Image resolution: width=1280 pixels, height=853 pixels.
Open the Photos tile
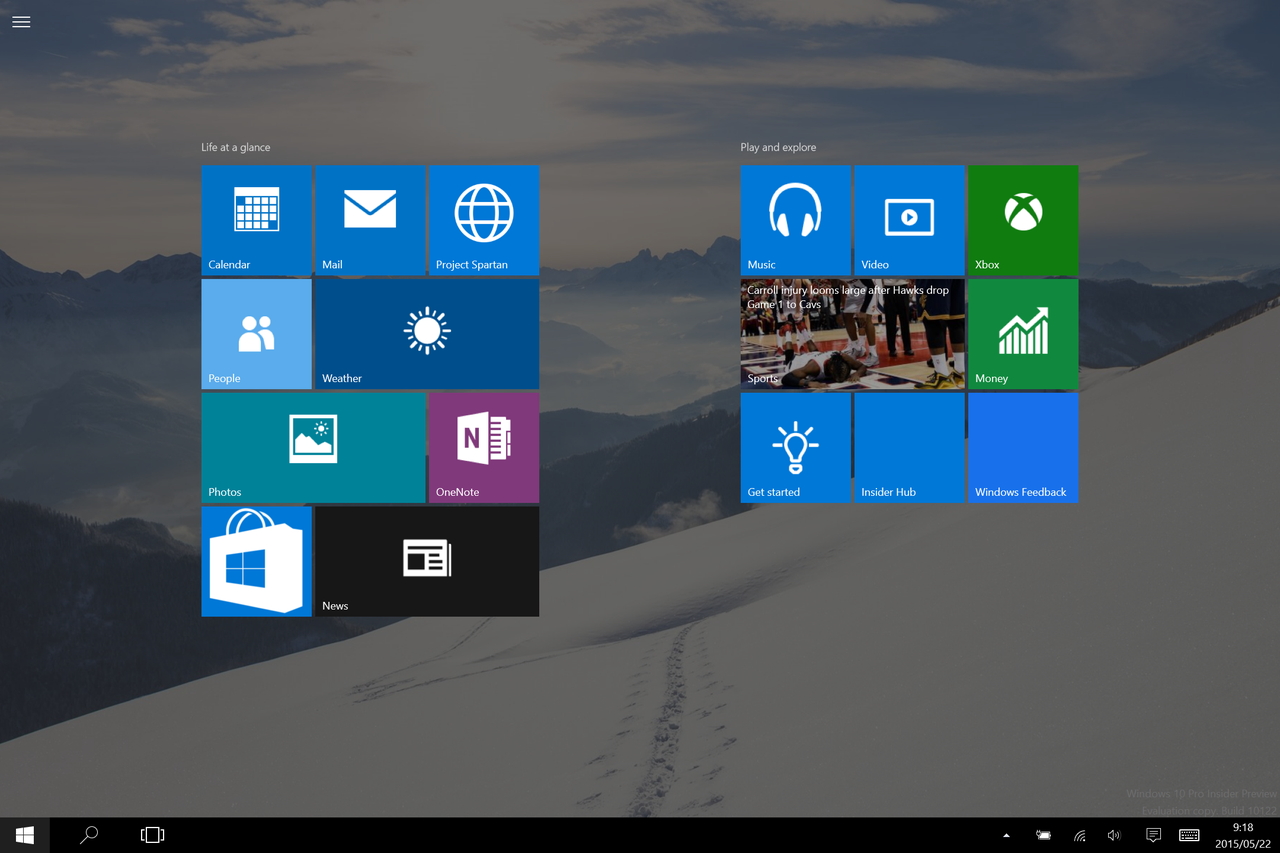pyautogui.click(x=313, y=448)
